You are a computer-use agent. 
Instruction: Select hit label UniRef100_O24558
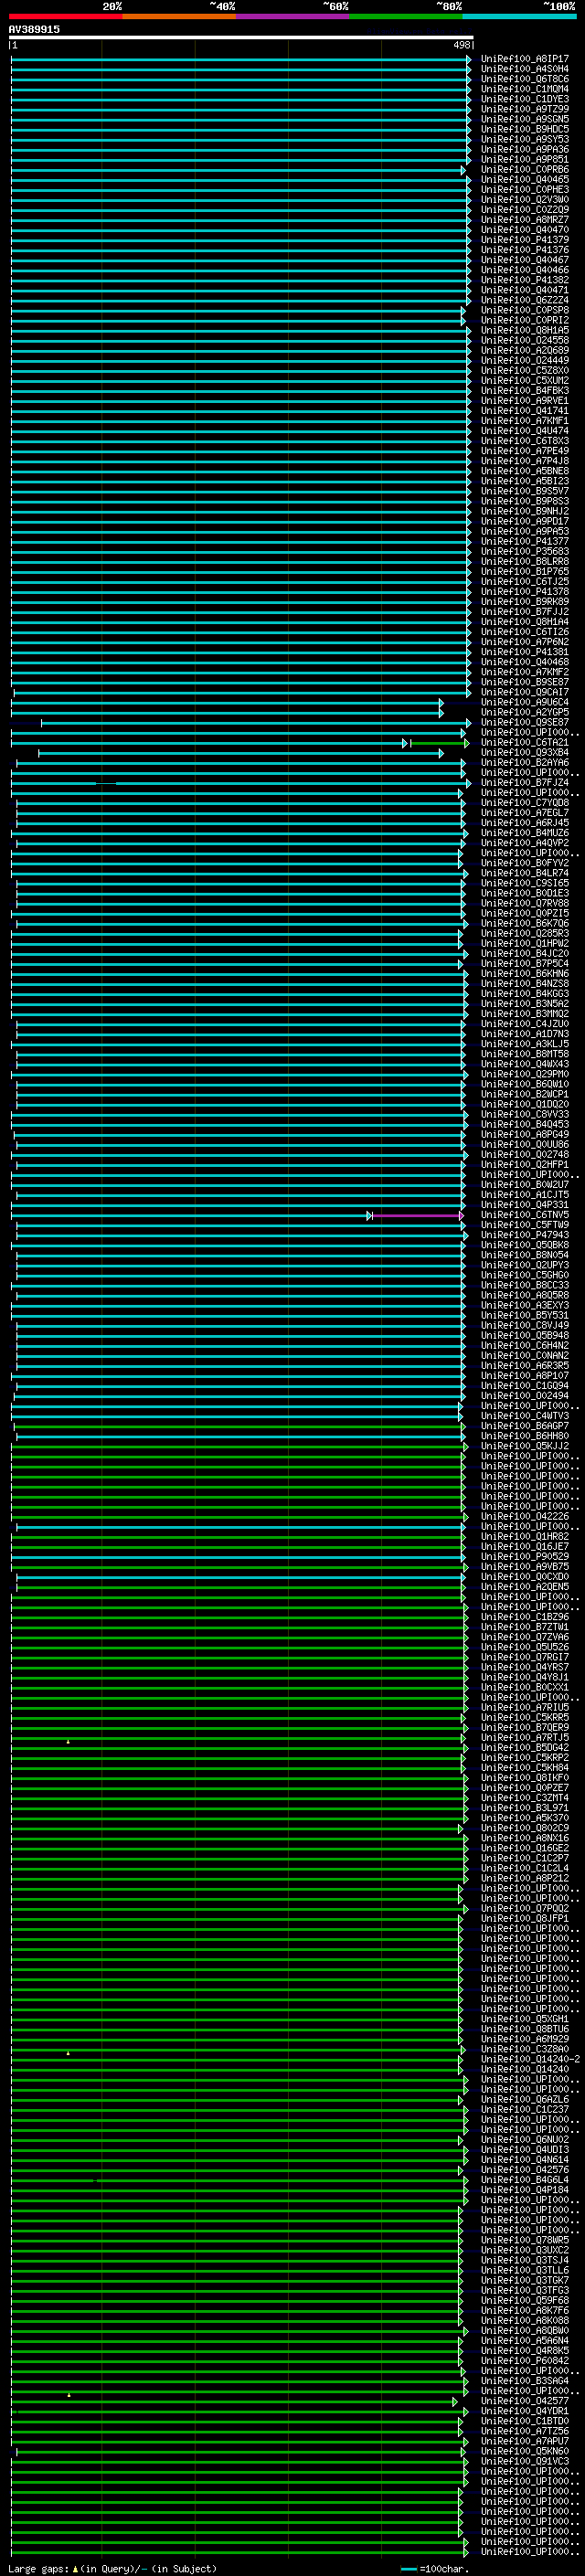(525, 341)
